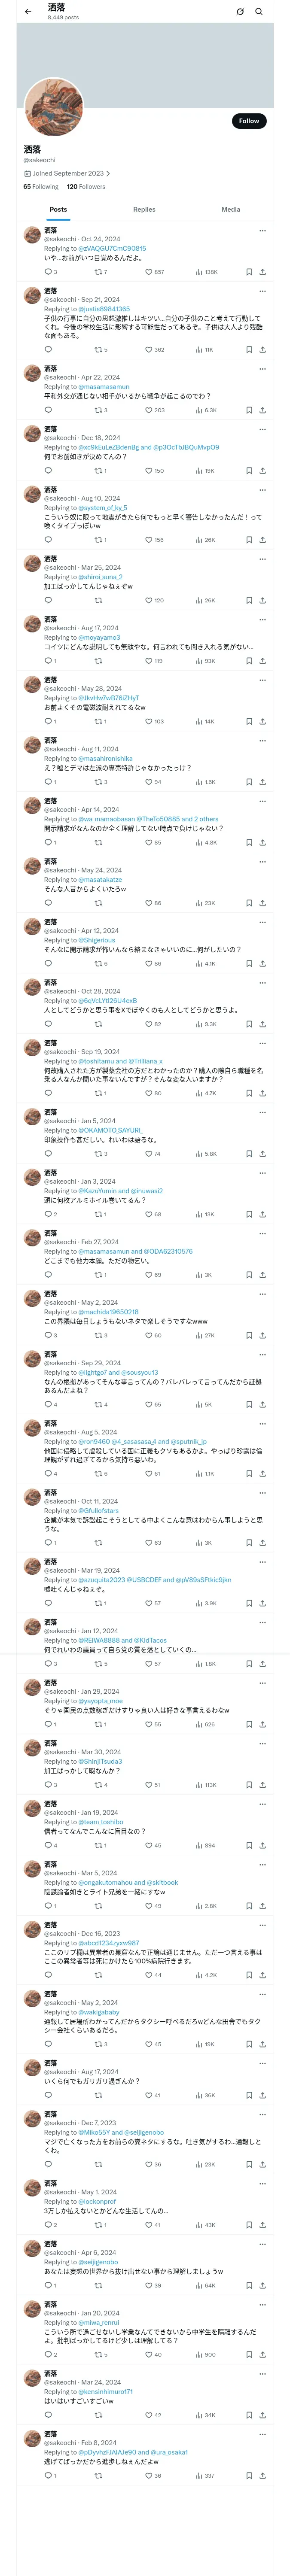Click the circular icon left of the header search
This screenshot has width=290, height=2576.
[240, 12]
